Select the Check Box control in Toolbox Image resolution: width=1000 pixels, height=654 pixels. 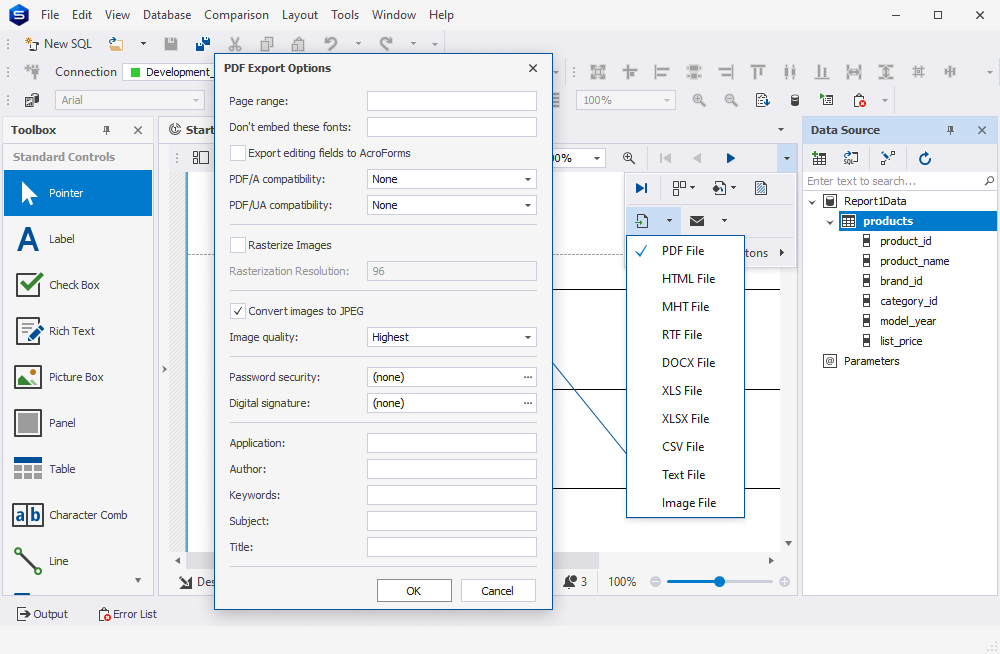(x=78, y=285)
